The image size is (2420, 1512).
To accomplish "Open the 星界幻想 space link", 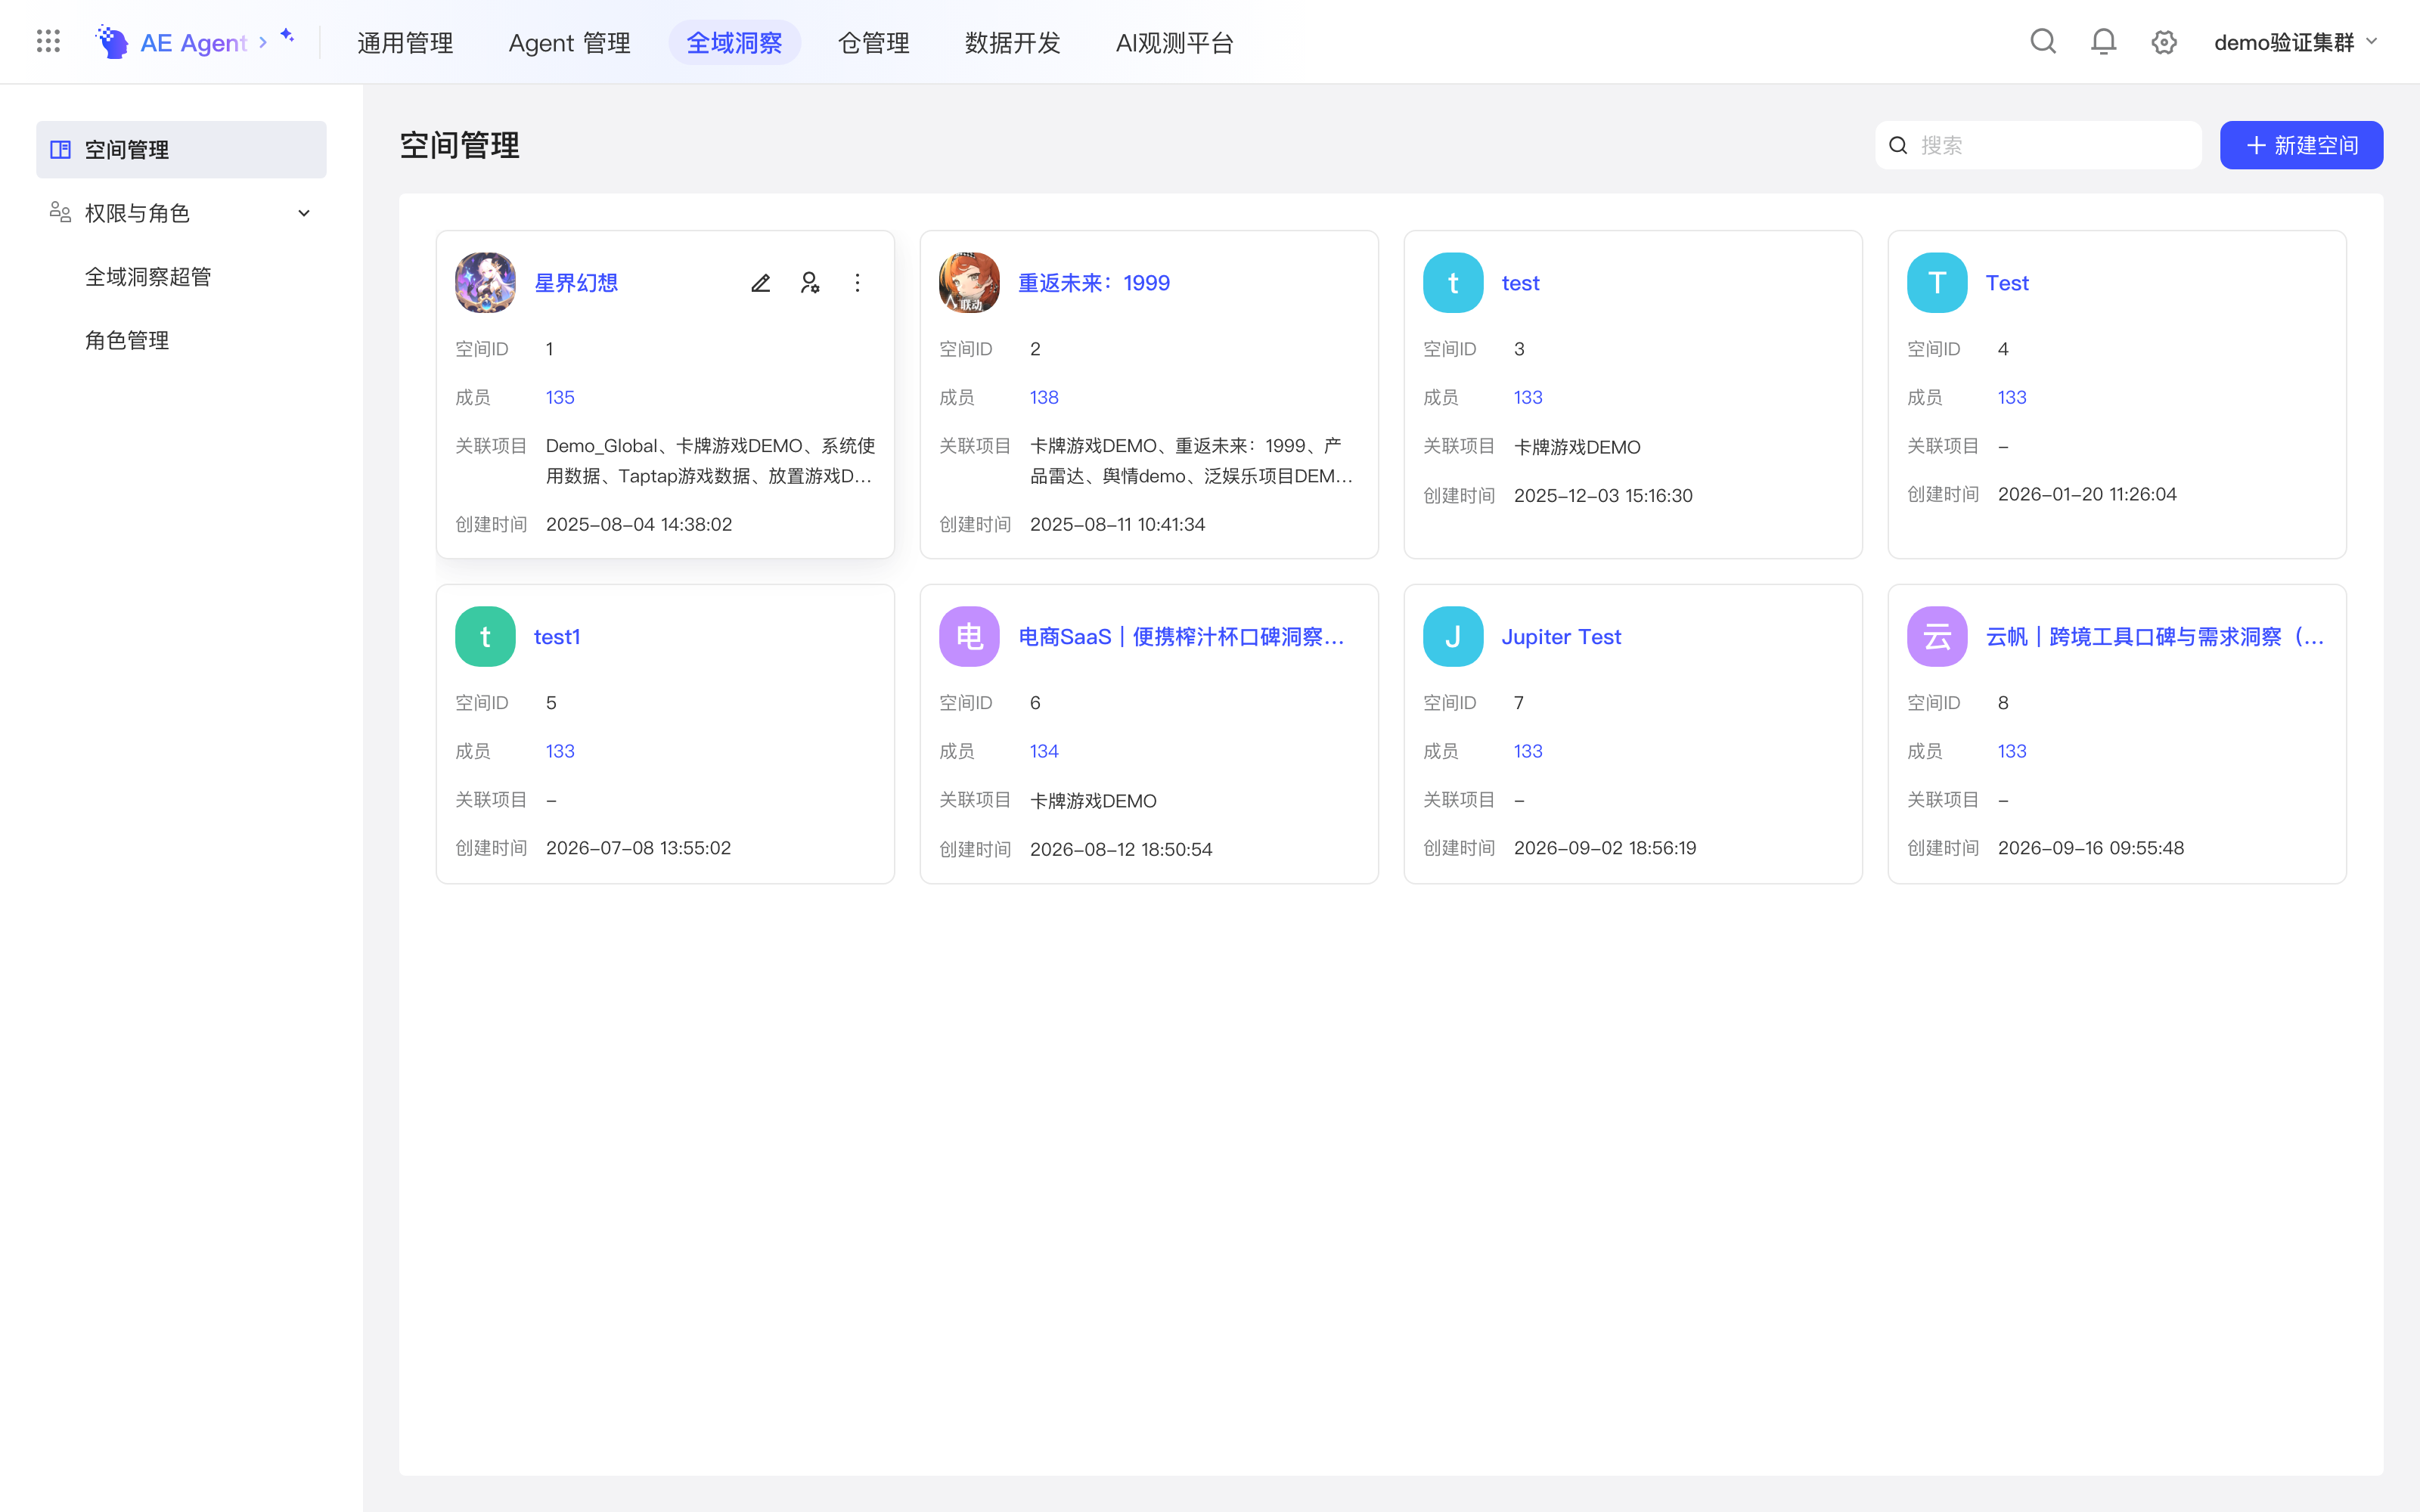I will click(576, 283).
